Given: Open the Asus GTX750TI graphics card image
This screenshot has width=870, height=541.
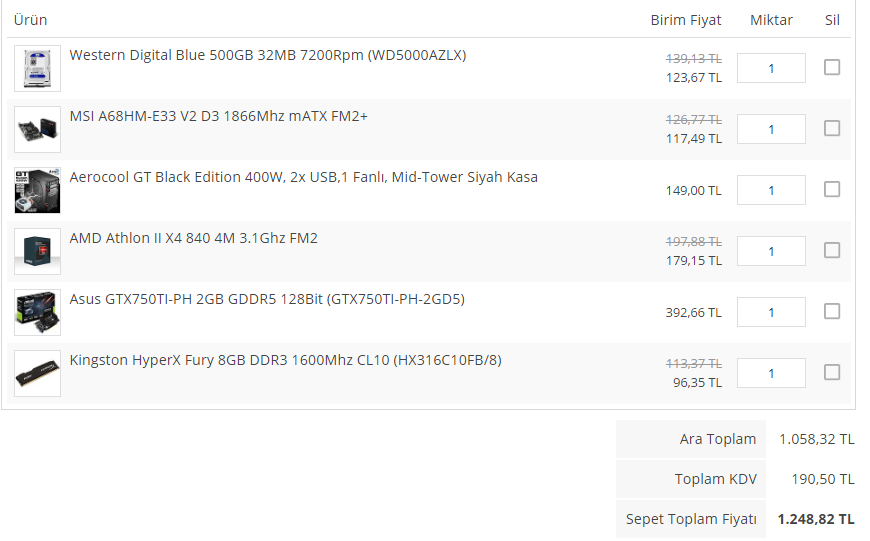Looking at the screenshot, I should (37, 312).
